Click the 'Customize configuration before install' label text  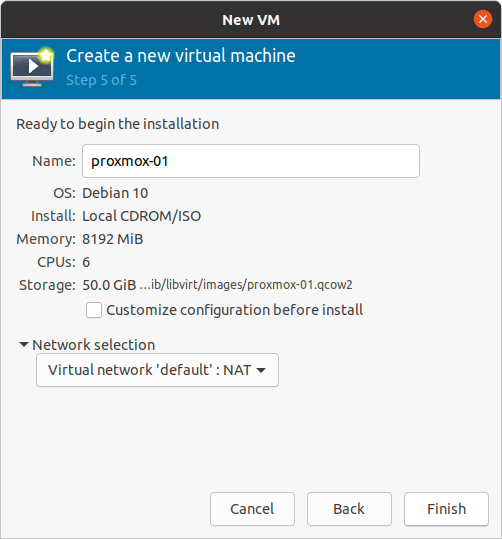coord(234,310)
